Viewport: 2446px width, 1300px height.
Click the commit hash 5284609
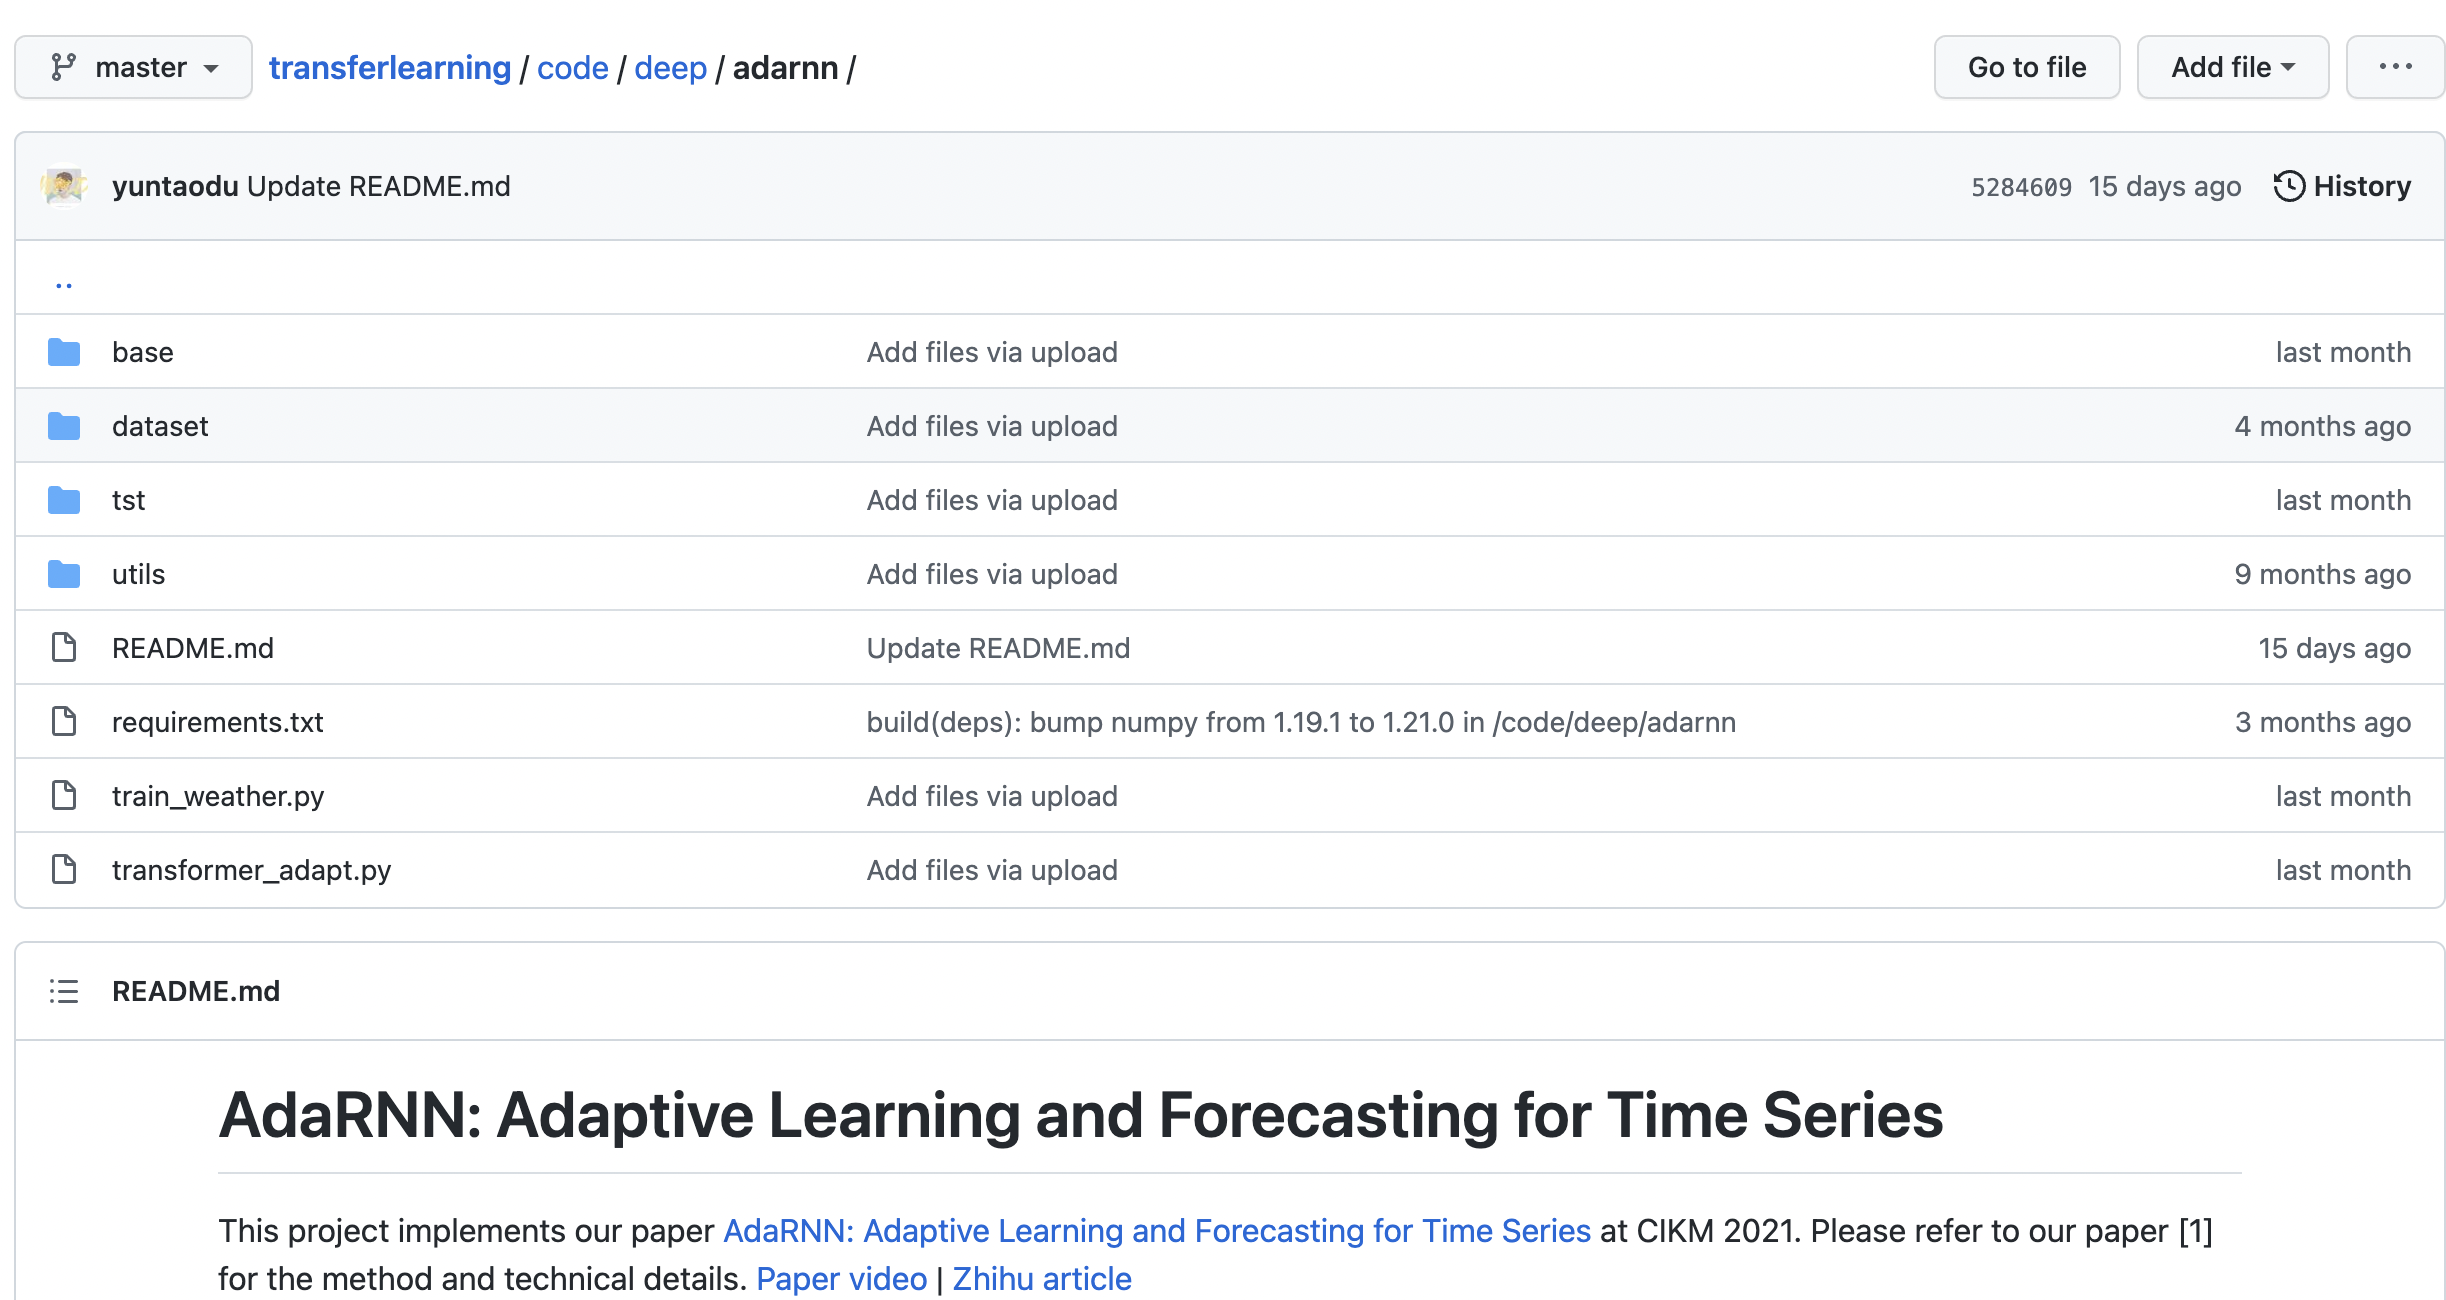[2019, 186]
